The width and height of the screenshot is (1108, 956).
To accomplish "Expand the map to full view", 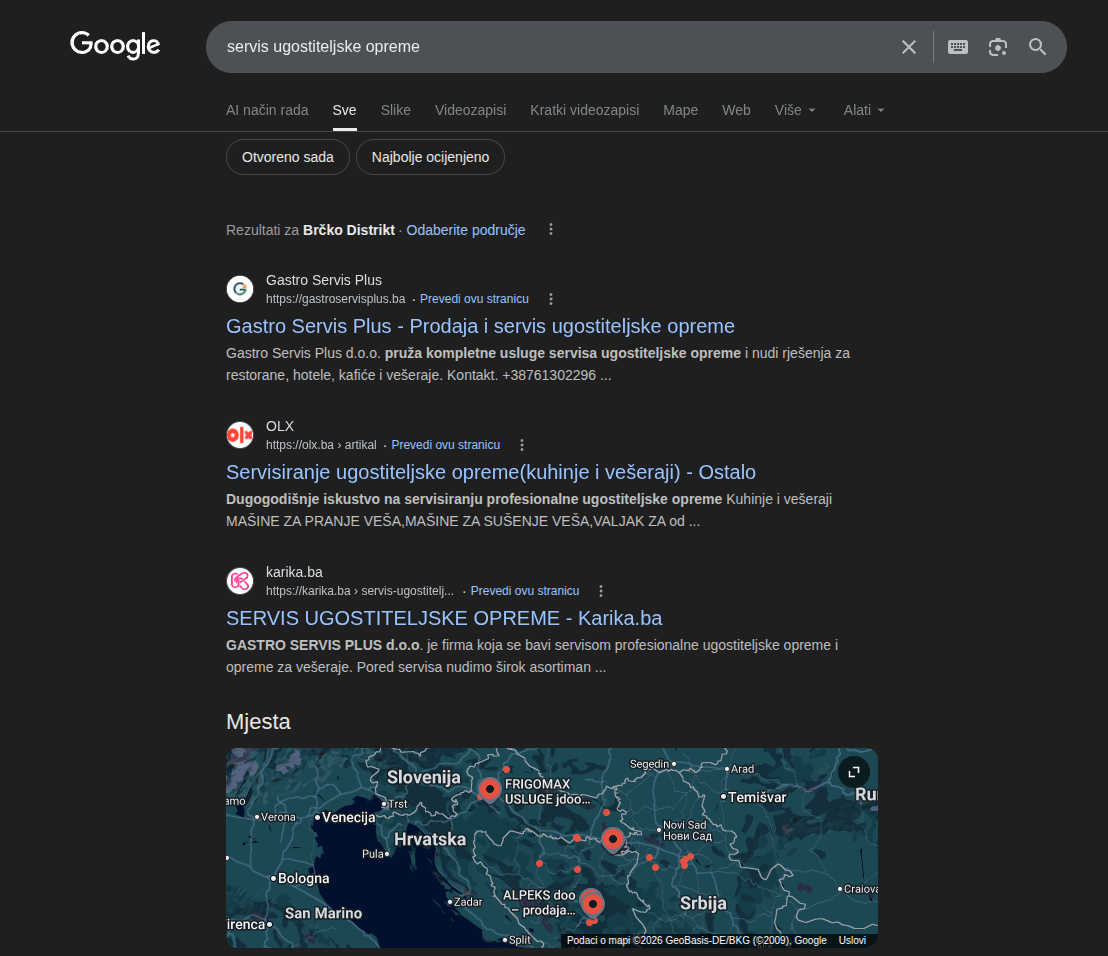I will 853,772.
